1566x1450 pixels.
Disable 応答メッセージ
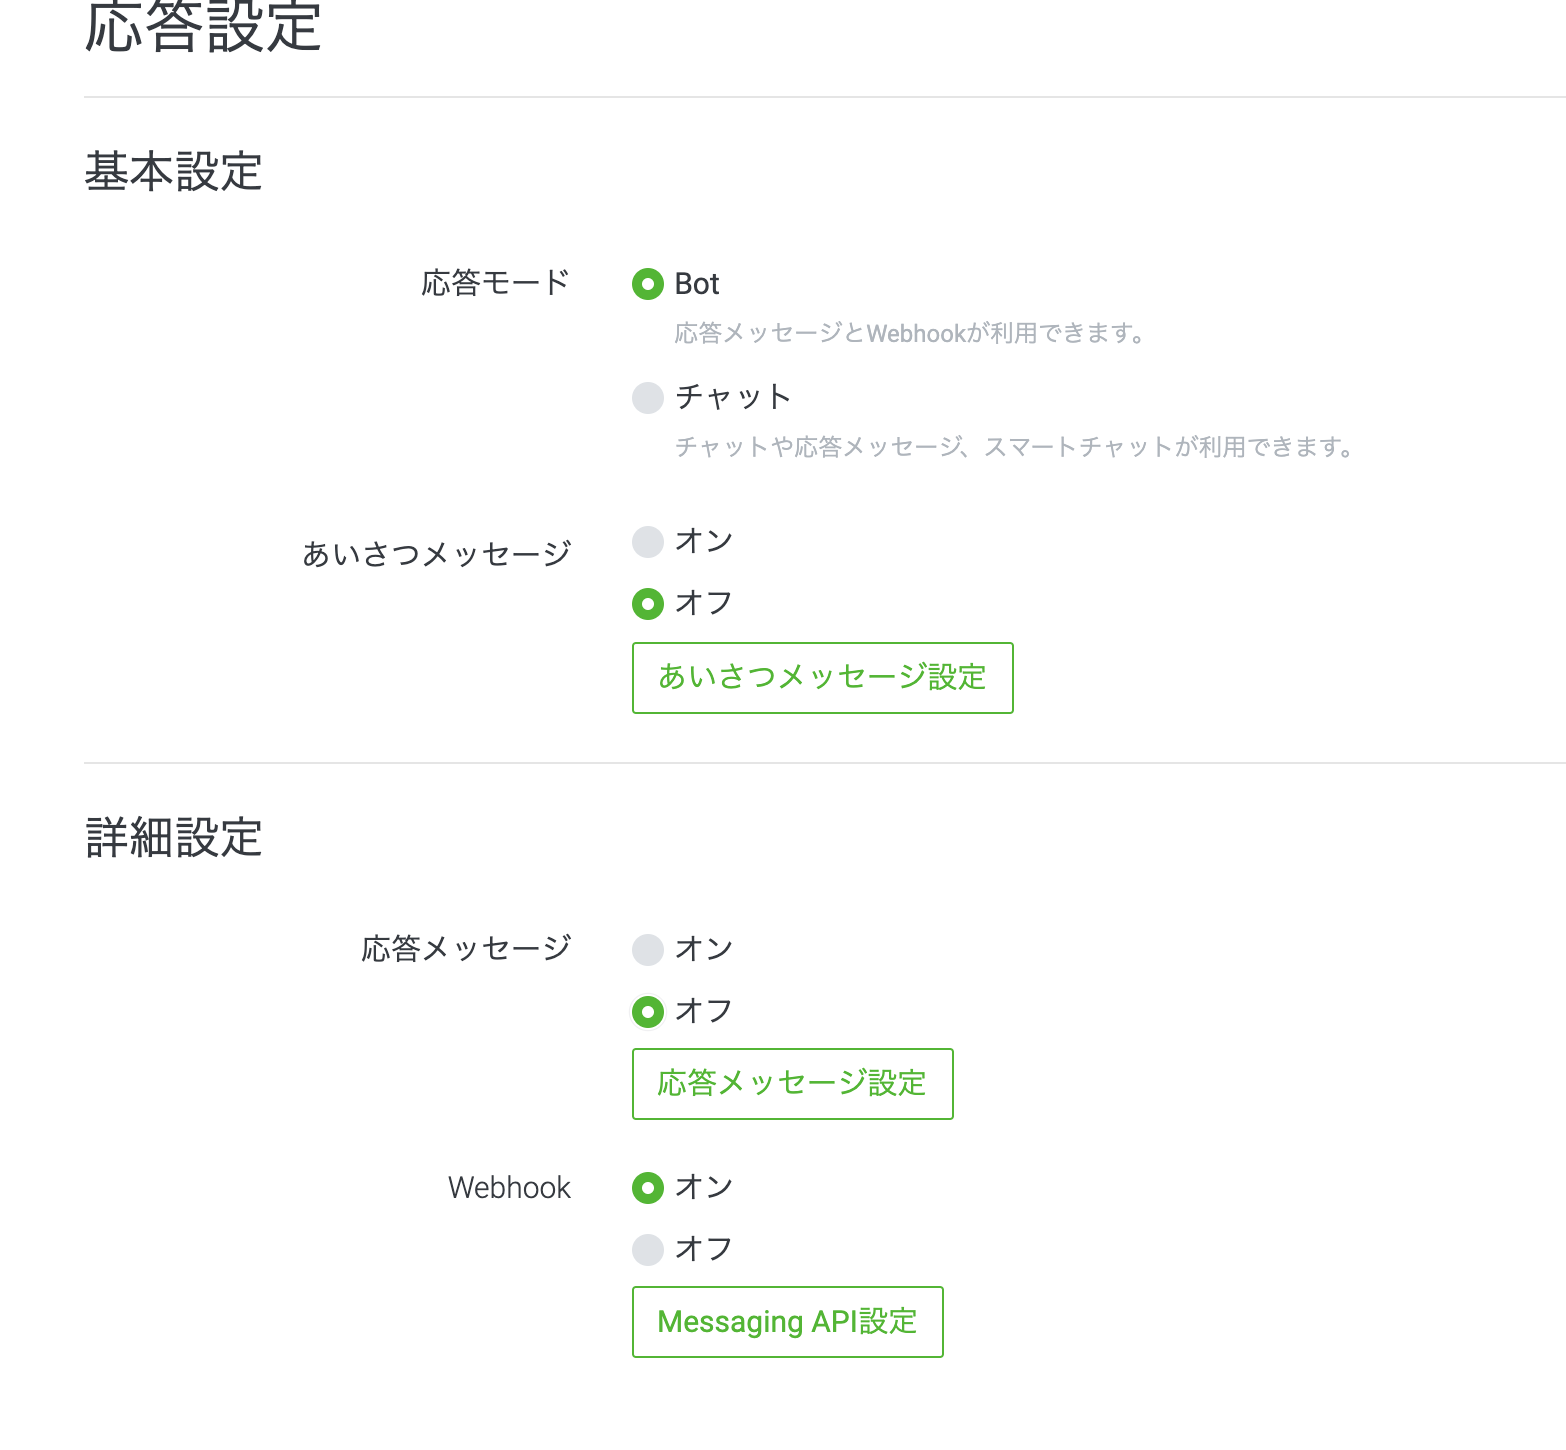648,1011
